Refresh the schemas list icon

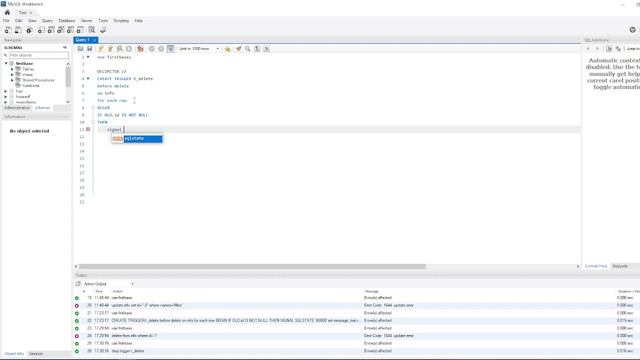pyautogui.click(x=64, y=47)
